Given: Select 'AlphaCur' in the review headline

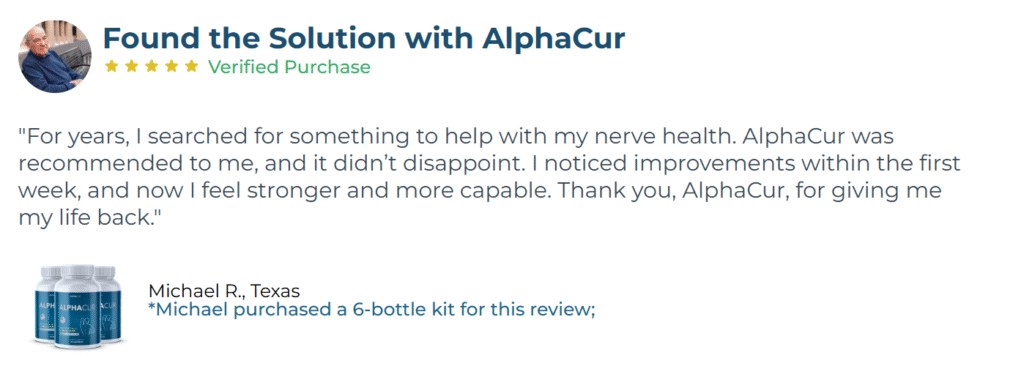Looking at the screenshot, I should [x=554, y=39].
